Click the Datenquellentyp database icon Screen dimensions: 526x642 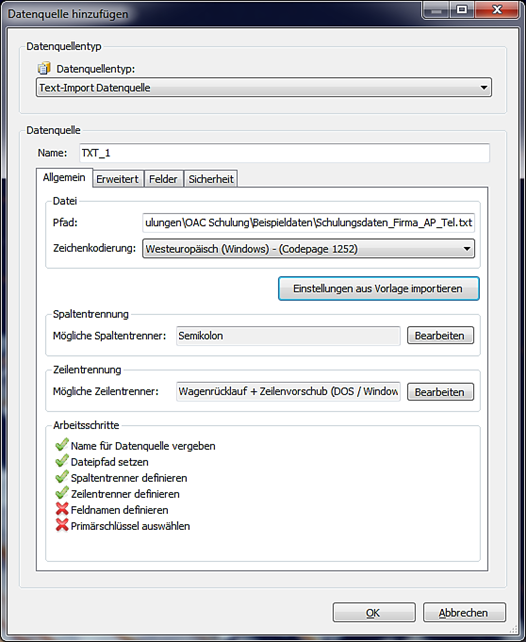point(44,68)
